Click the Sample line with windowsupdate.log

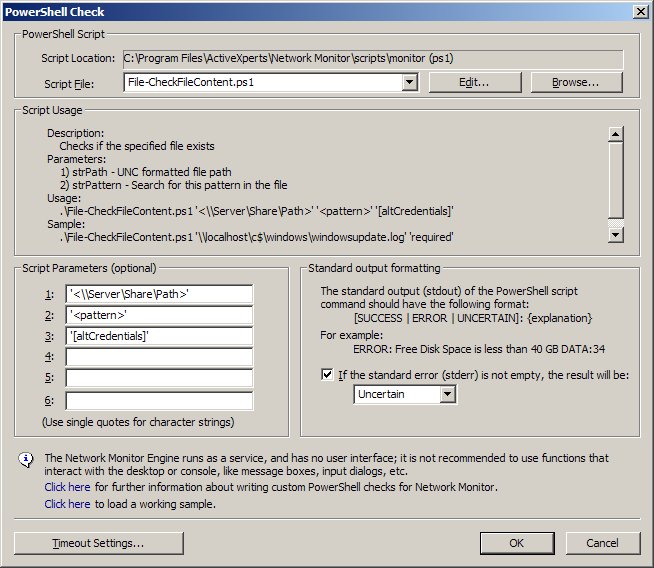click(x=257, y=237)
